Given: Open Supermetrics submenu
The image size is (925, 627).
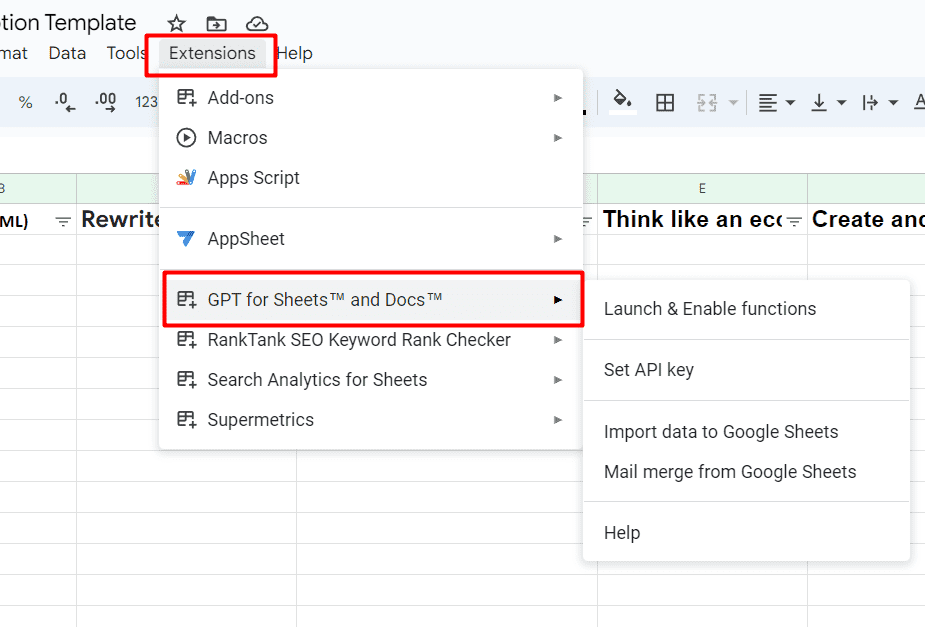Looking at the screenshot, I should pos(371,419).
